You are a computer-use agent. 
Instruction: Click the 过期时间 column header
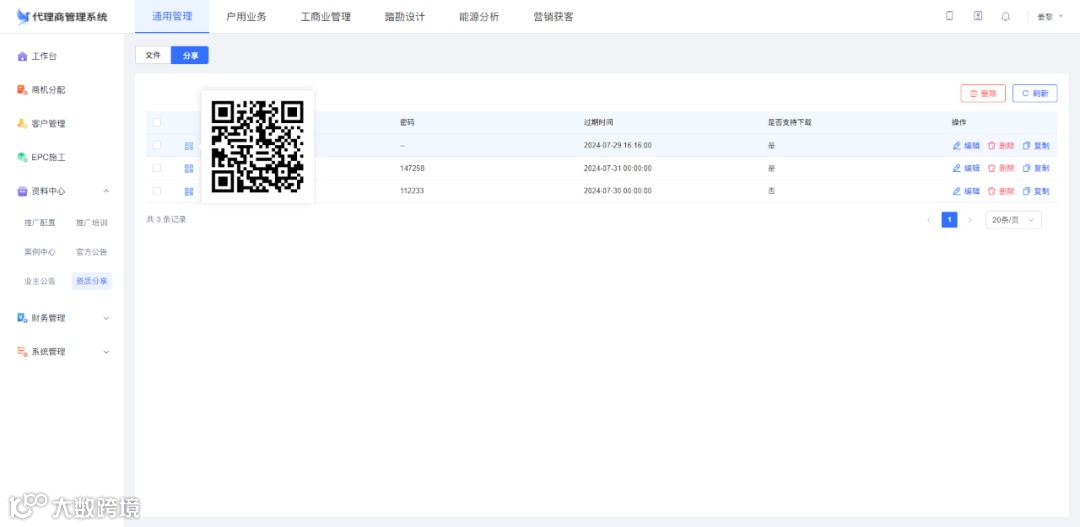point(598,123)
